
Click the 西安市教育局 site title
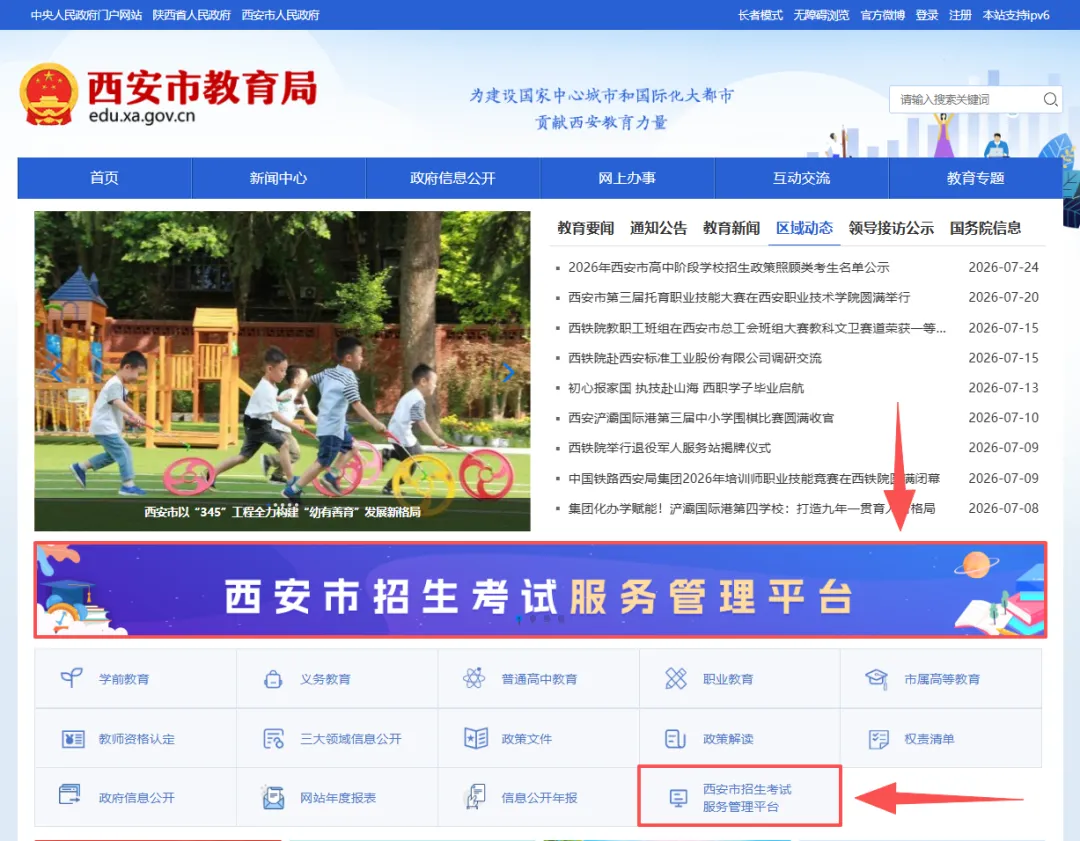click(x=202, y=87)
